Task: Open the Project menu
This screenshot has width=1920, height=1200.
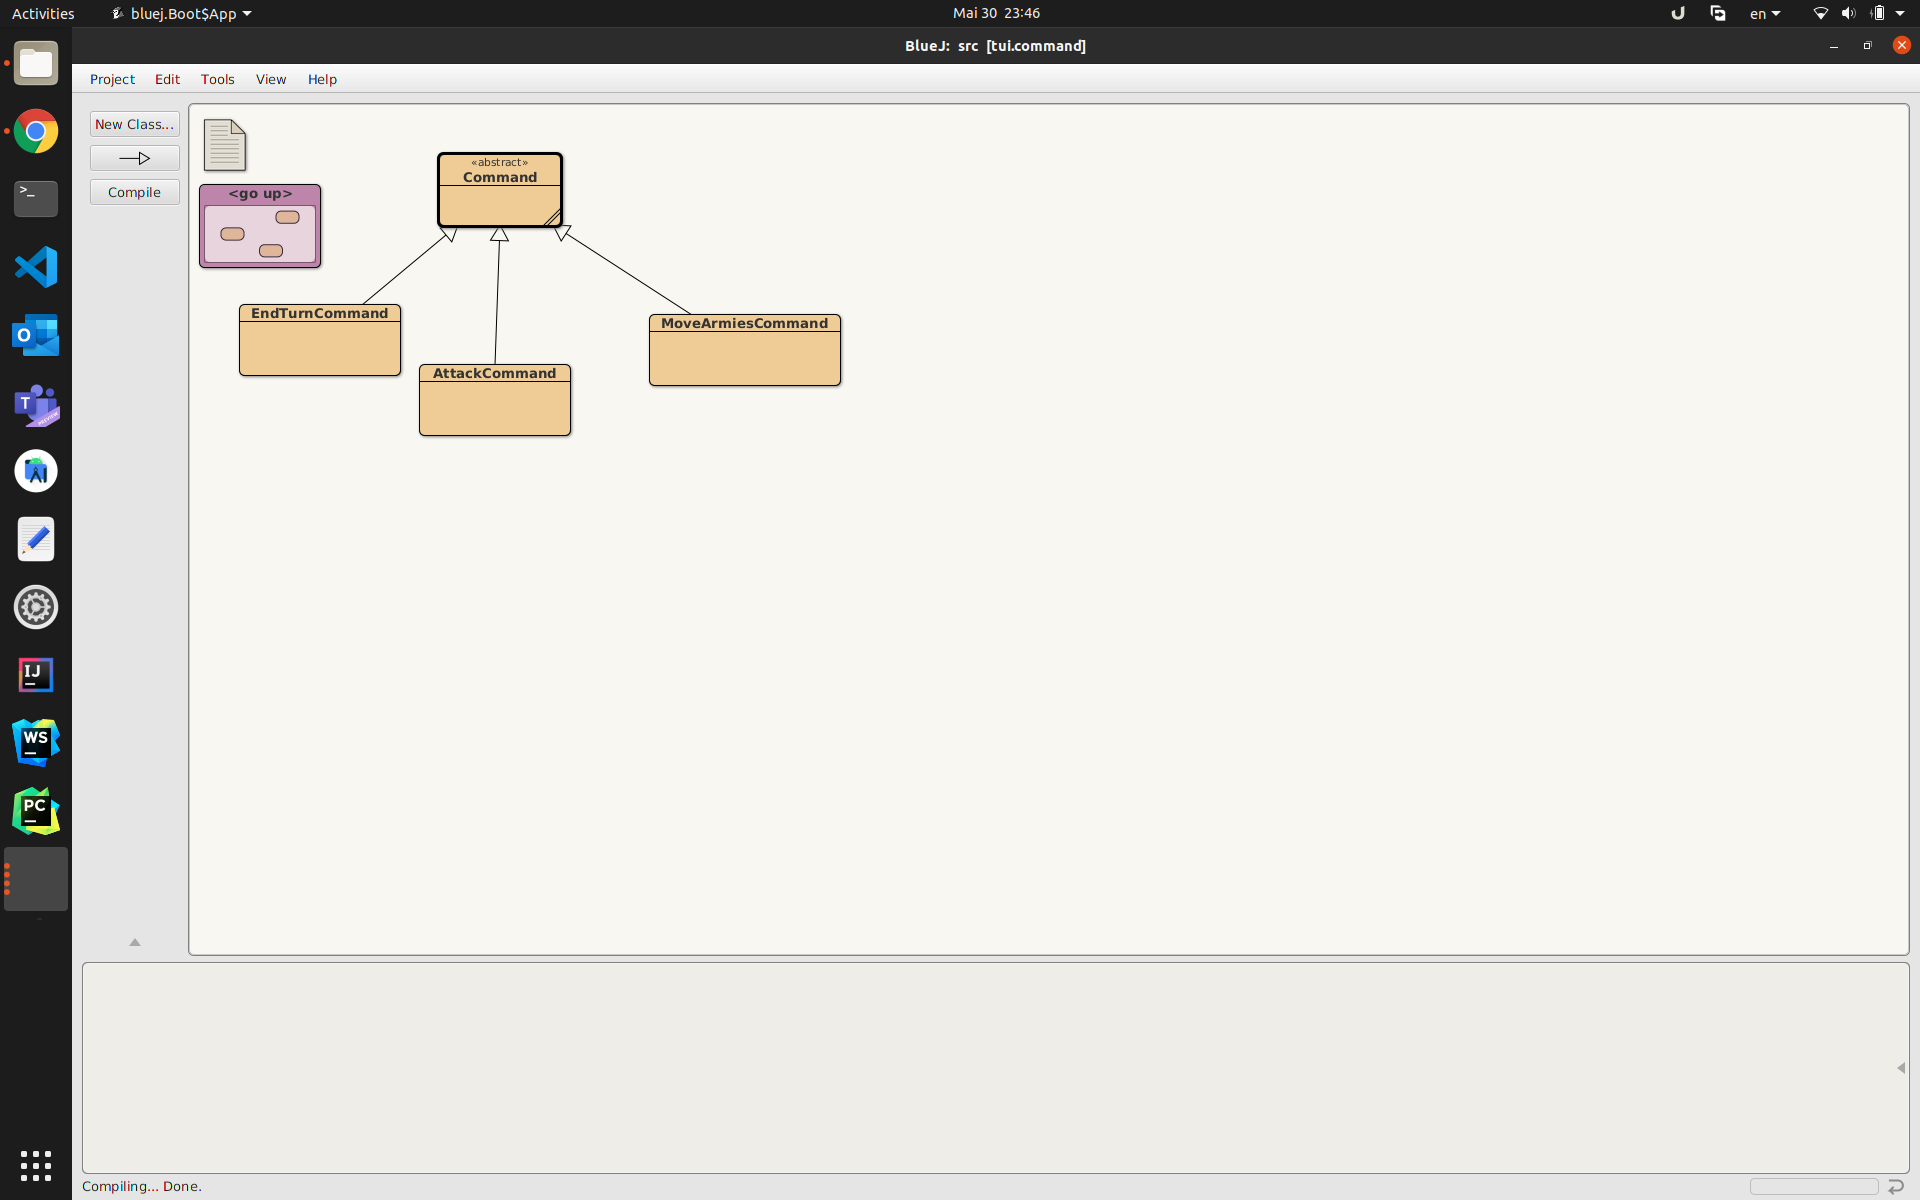Action: pos(112,79)
